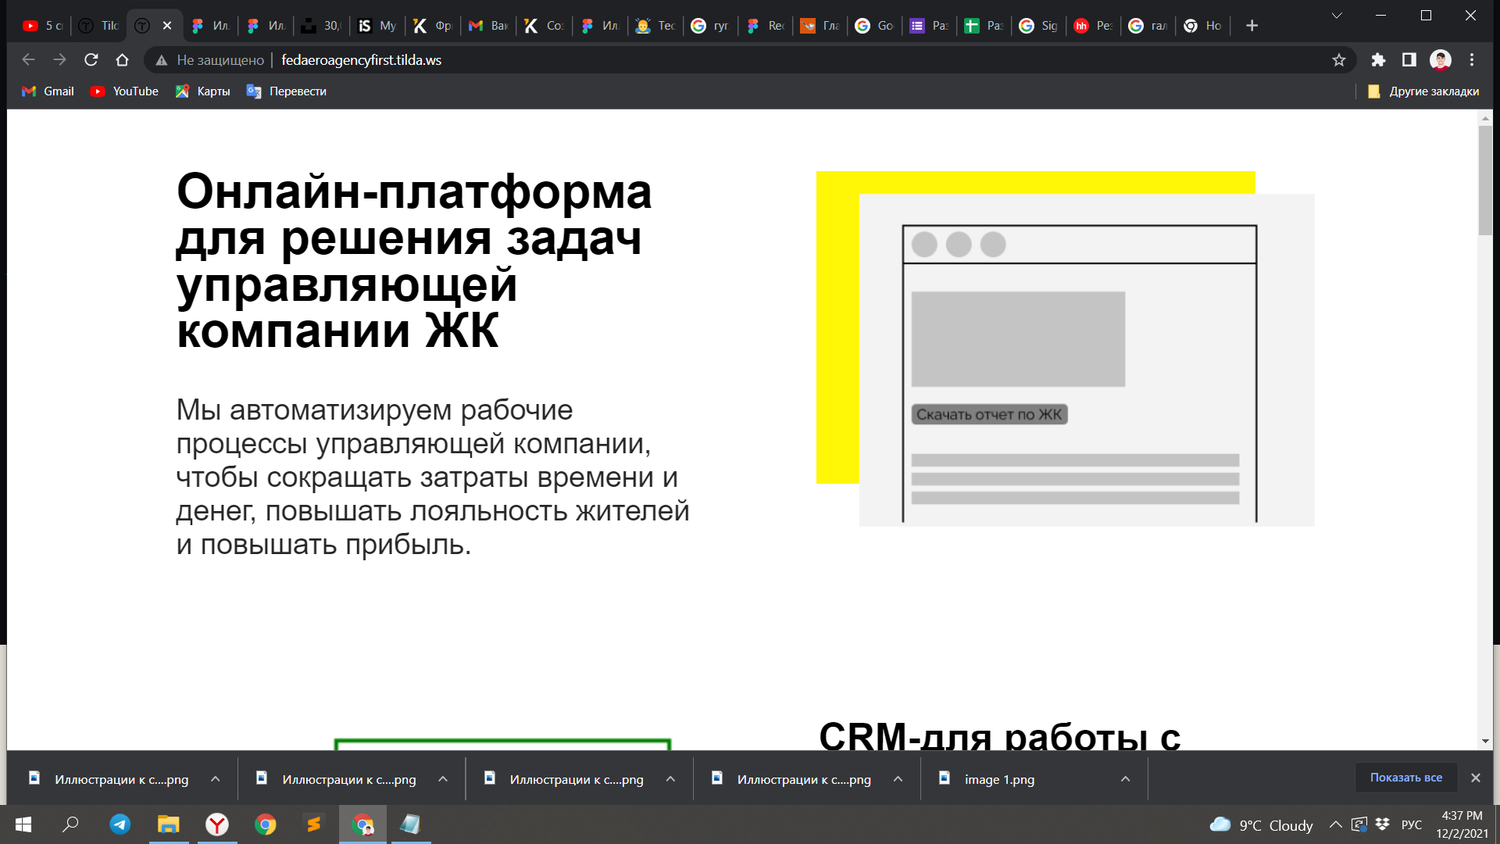Open the browser home page
This screenshot has width=1500, height=844.
[122, 60]
